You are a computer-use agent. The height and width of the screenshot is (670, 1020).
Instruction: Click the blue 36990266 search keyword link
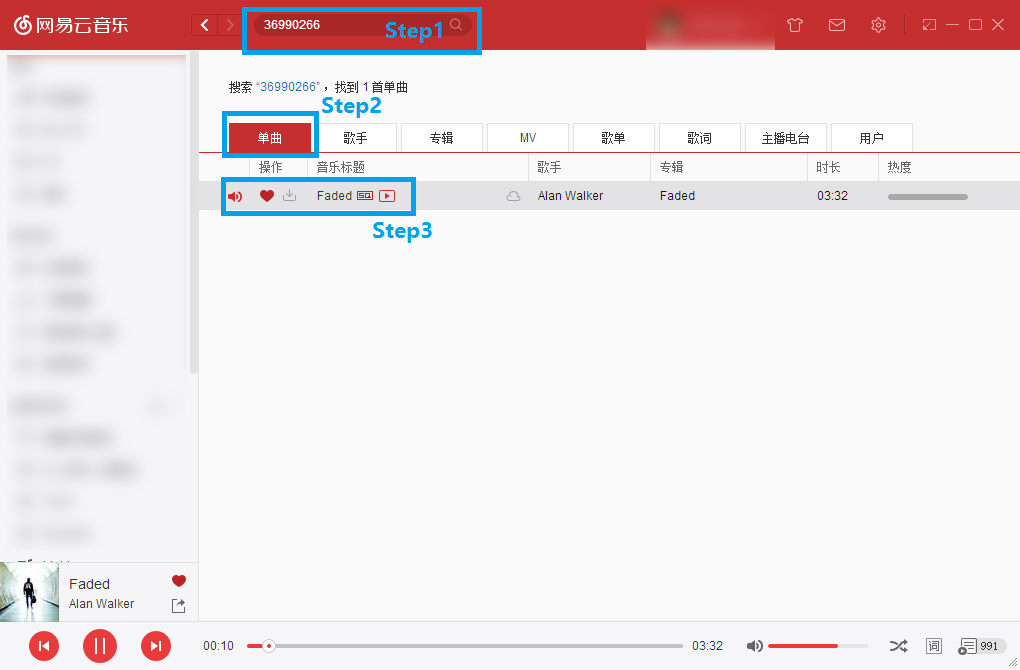click(x=288, y=87)
